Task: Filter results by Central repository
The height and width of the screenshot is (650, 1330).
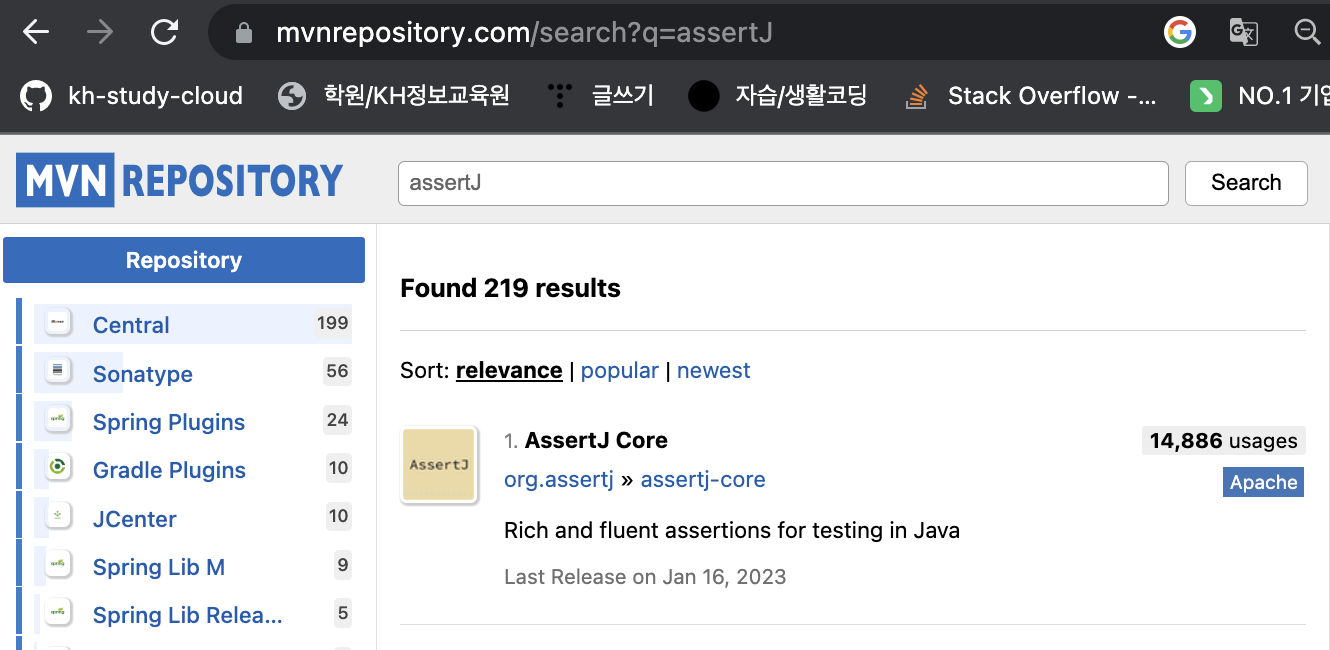Action: (131, 325)
